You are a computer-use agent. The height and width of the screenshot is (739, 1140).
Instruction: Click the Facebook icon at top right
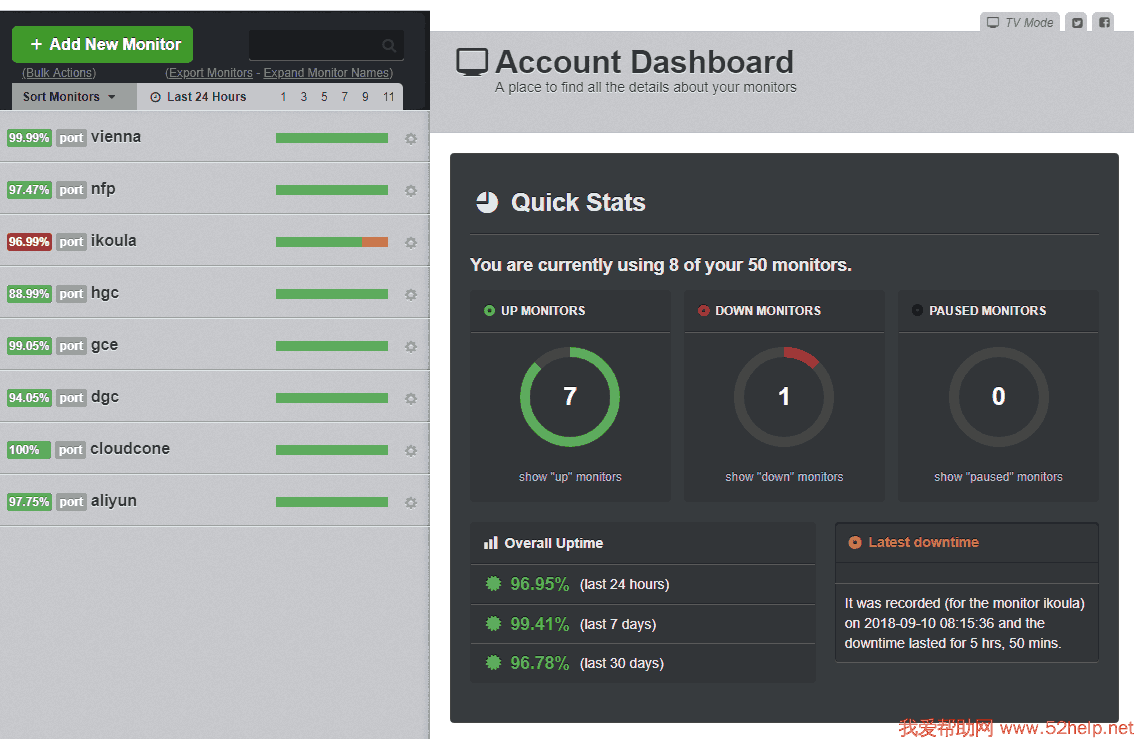click(1102, 22)
